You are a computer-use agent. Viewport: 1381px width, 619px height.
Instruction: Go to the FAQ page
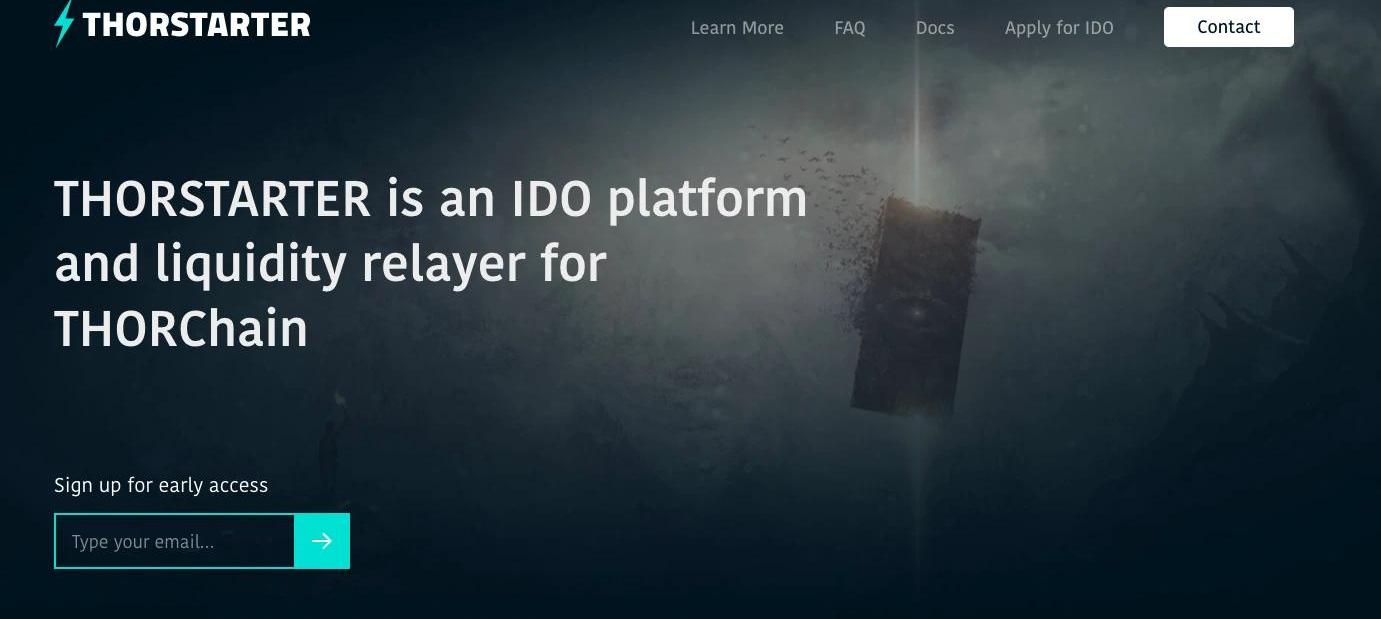[x=850, y=28]
